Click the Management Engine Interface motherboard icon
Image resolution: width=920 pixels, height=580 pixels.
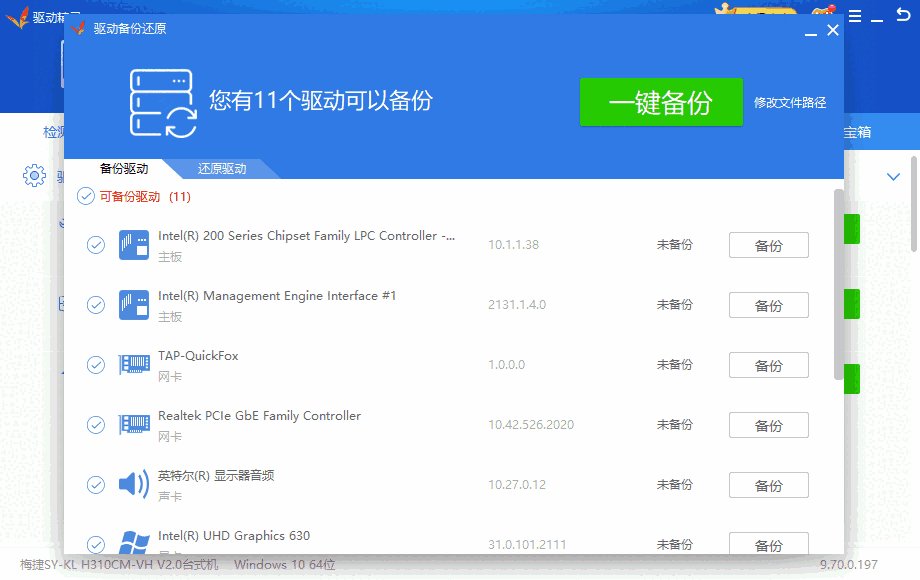[x=134, y=305]
